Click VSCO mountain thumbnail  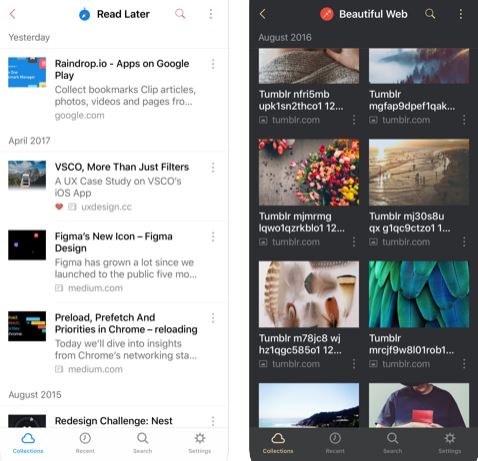pos(27,175)
